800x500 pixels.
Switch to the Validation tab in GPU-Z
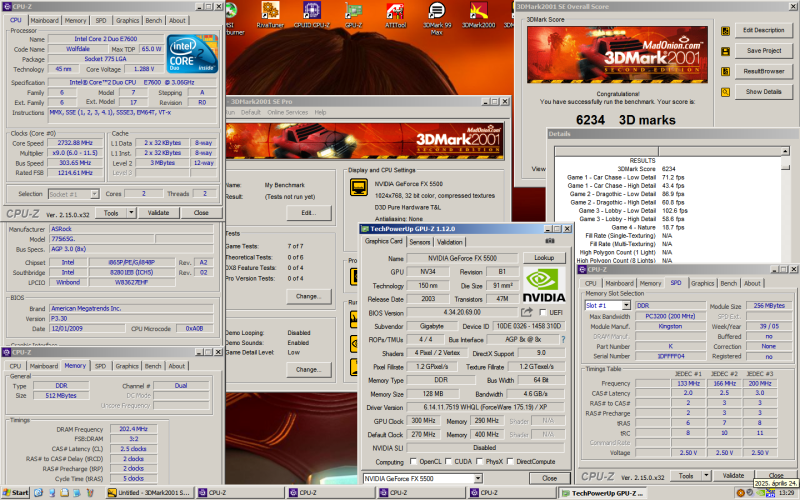pyautogui.click(x=449, y=242)
